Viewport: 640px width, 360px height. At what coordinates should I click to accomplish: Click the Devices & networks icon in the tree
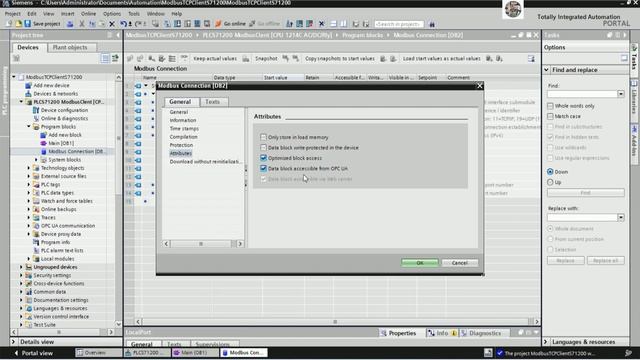29,93
